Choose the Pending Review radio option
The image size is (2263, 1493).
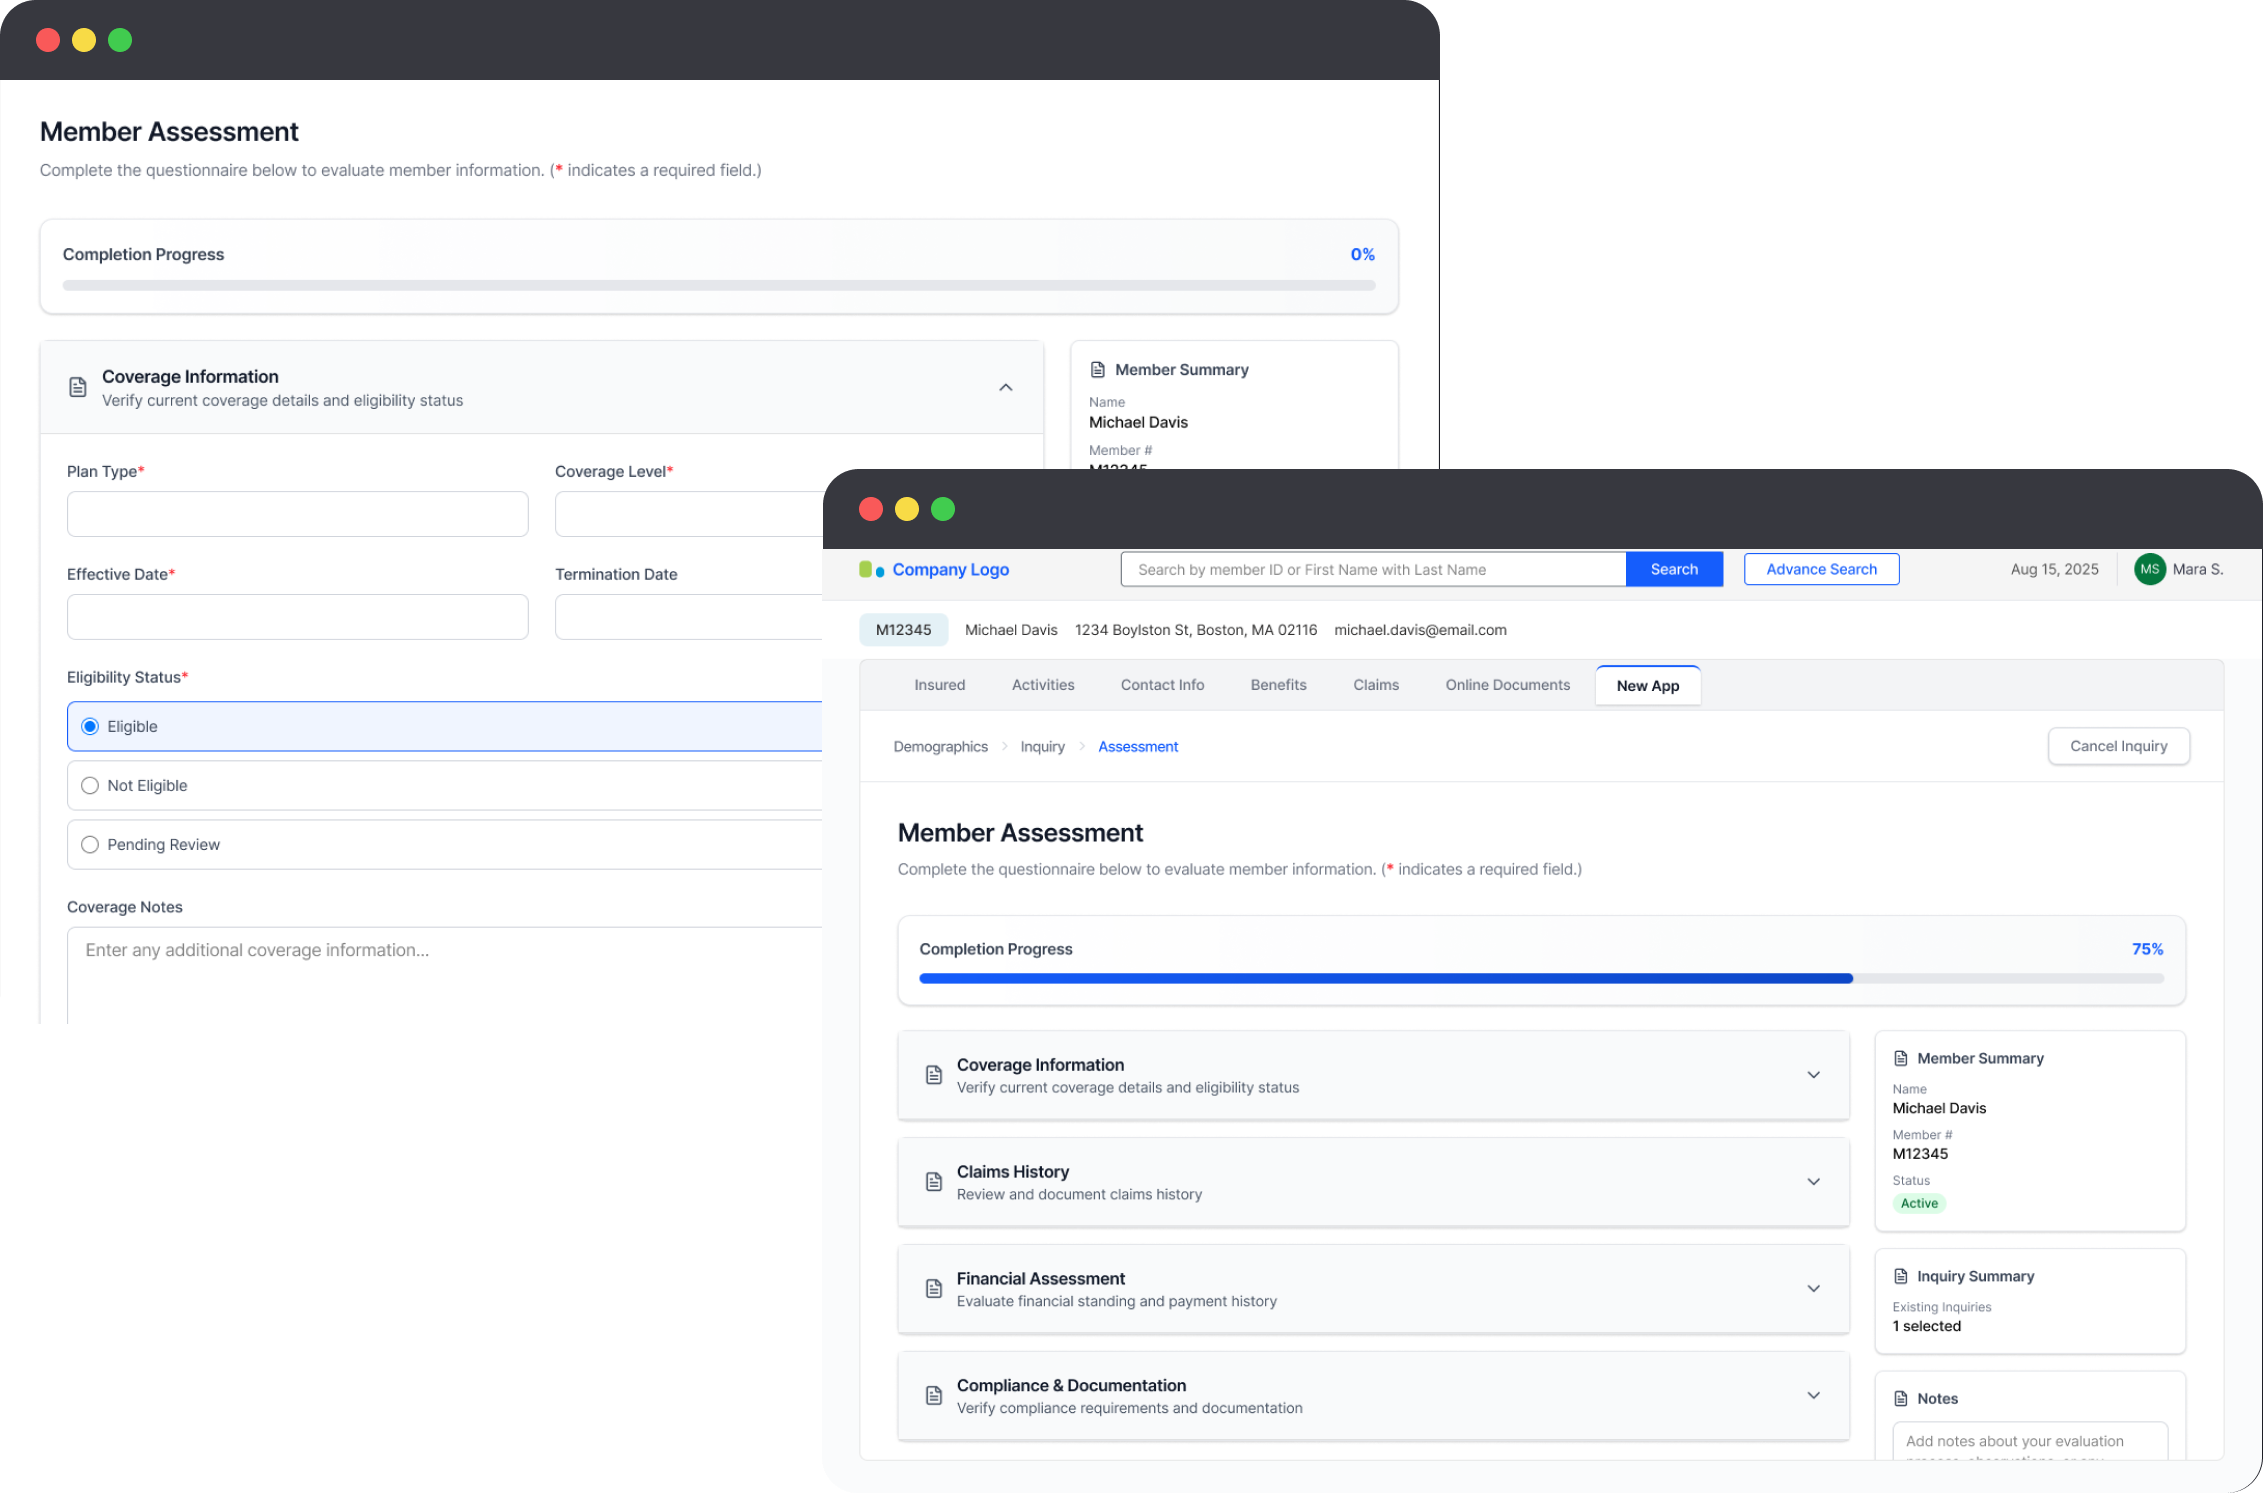coord(90,845)
